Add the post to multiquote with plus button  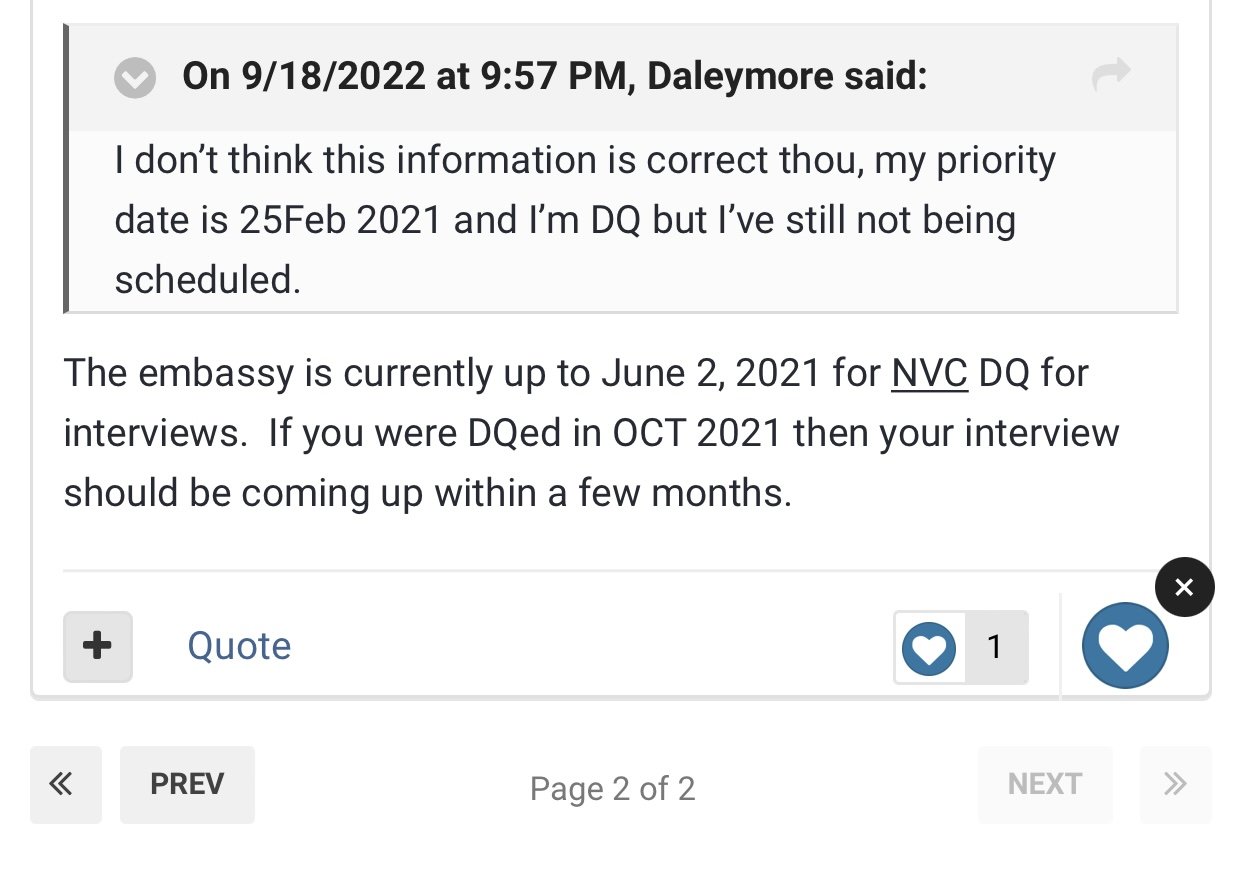pyautogui.click(x=98, y=646)
